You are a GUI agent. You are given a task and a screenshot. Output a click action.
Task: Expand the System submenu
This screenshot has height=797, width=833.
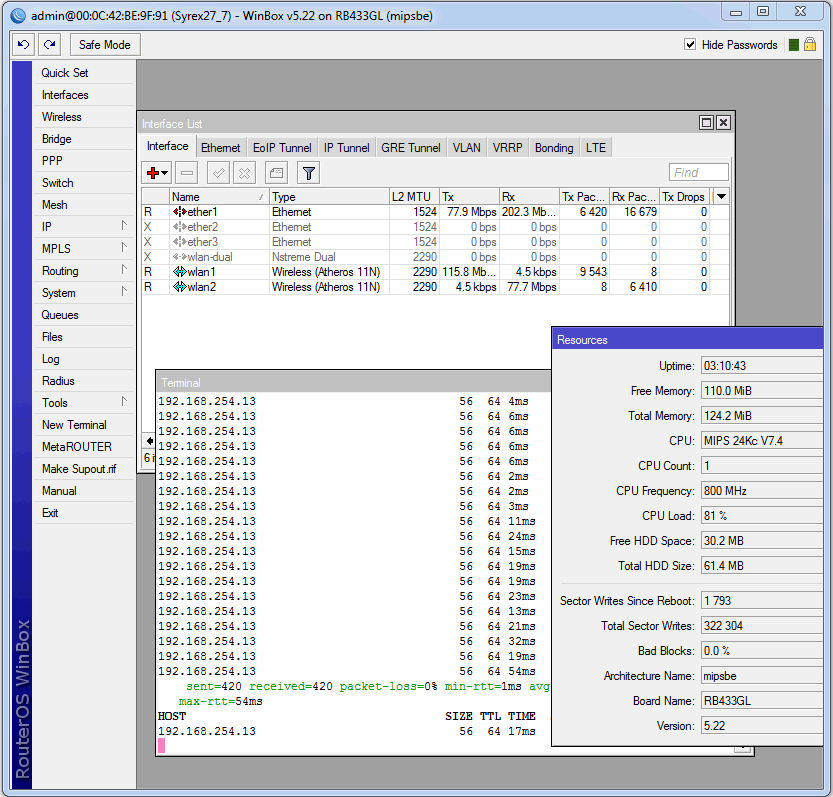[124, 292]
